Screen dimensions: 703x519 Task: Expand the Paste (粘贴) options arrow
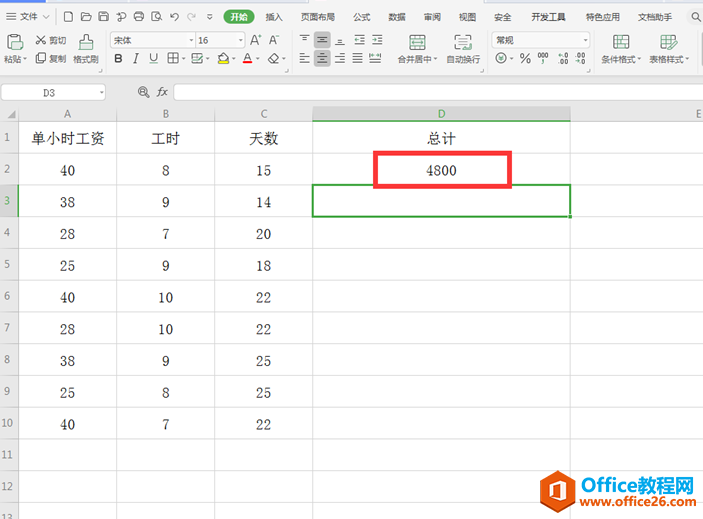click(x=25, y=59)
